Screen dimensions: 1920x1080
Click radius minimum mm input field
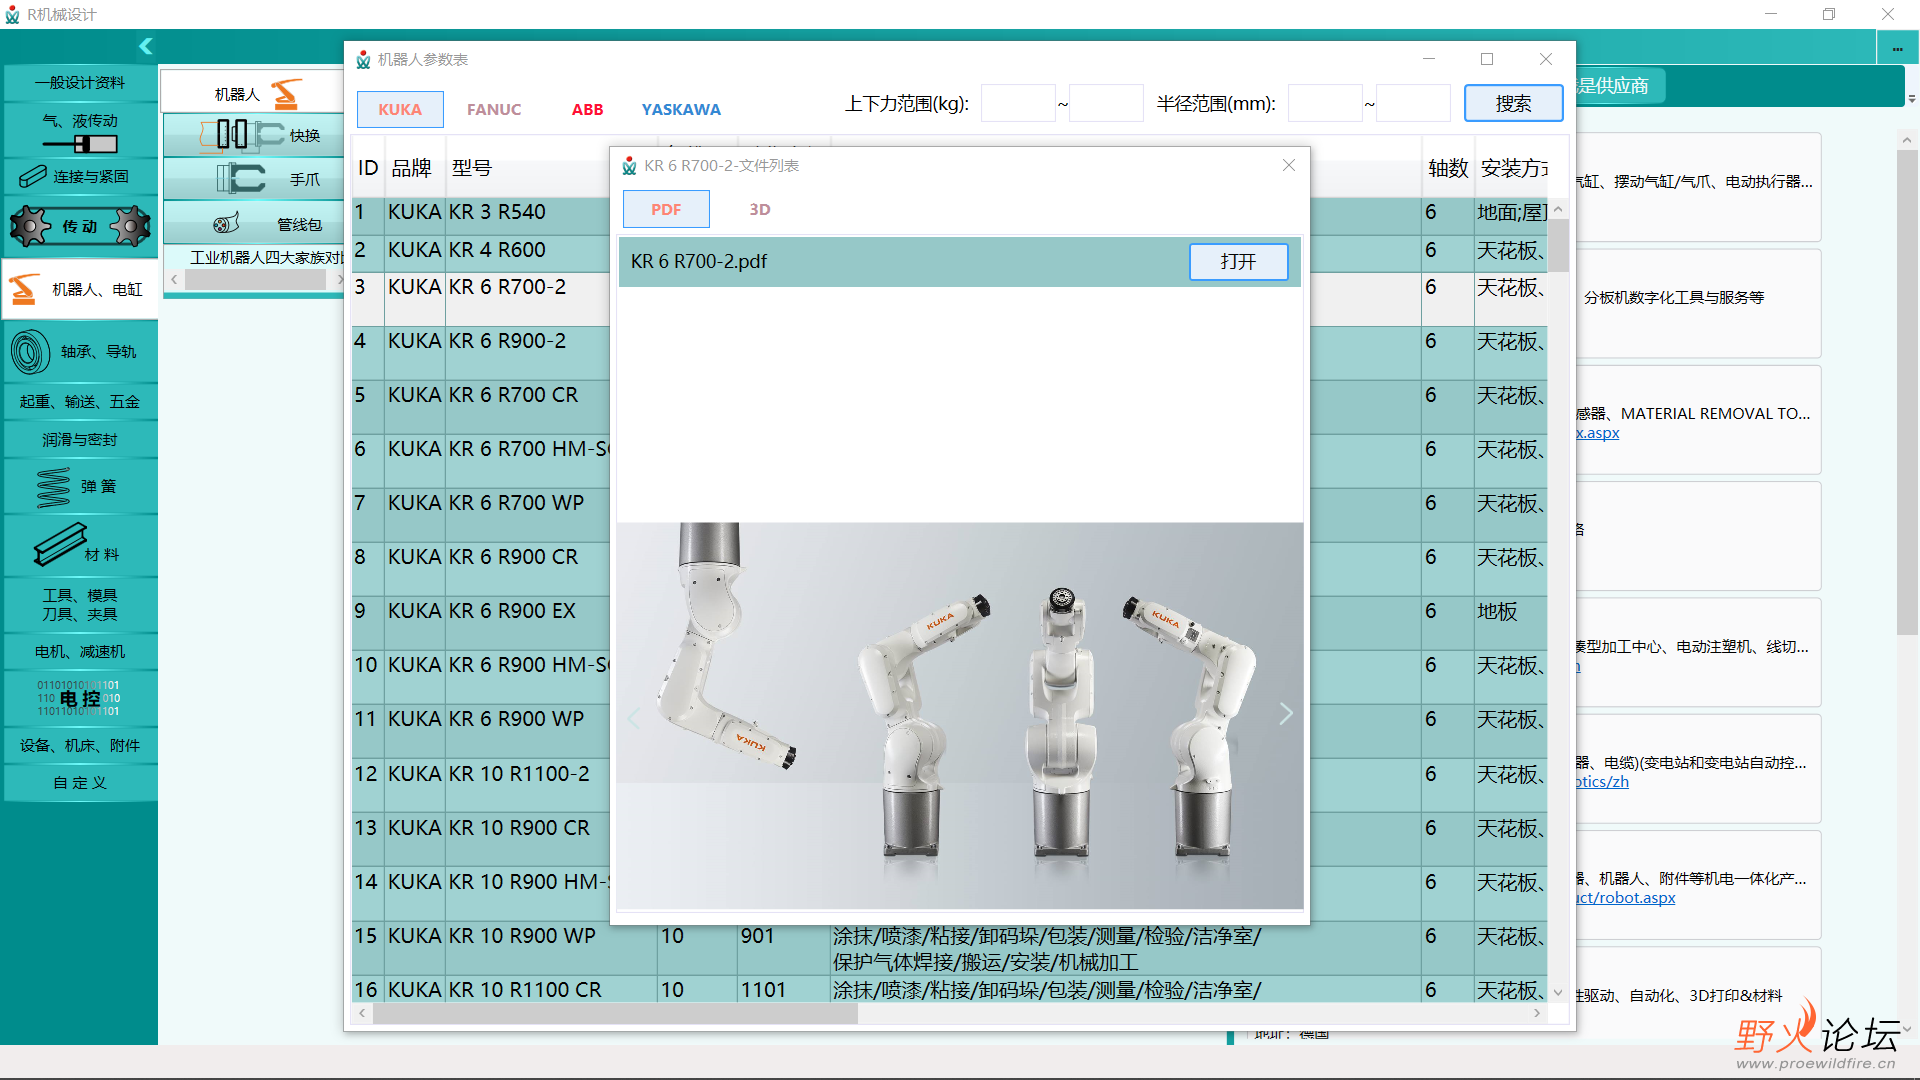1325,103
